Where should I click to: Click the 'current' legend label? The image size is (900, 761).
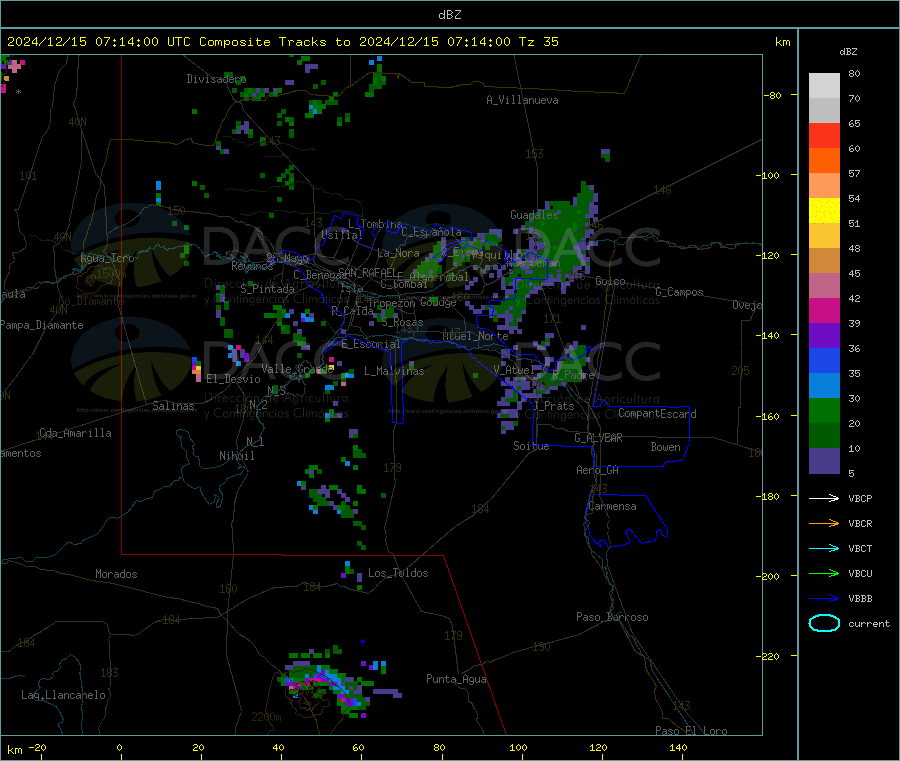pyautogui.click(x=869, y=624)
